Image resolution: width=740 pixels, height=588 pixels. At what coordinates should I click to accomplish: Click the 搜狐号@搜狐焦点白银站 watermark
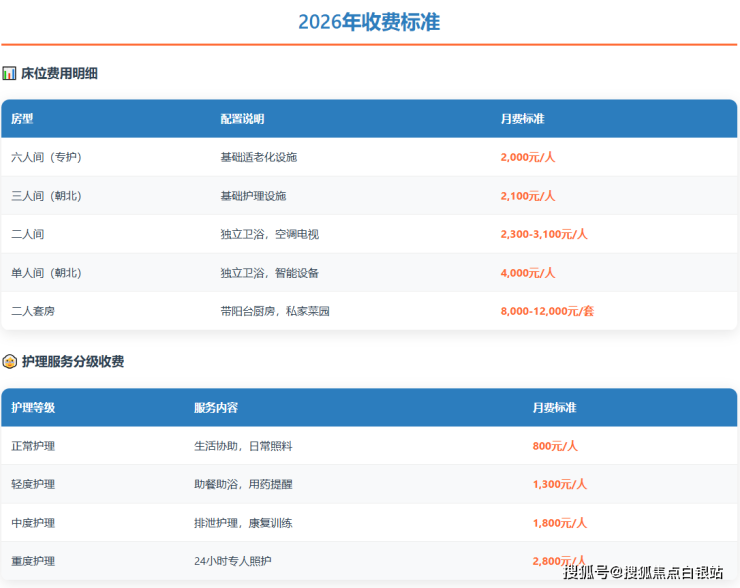643,572
